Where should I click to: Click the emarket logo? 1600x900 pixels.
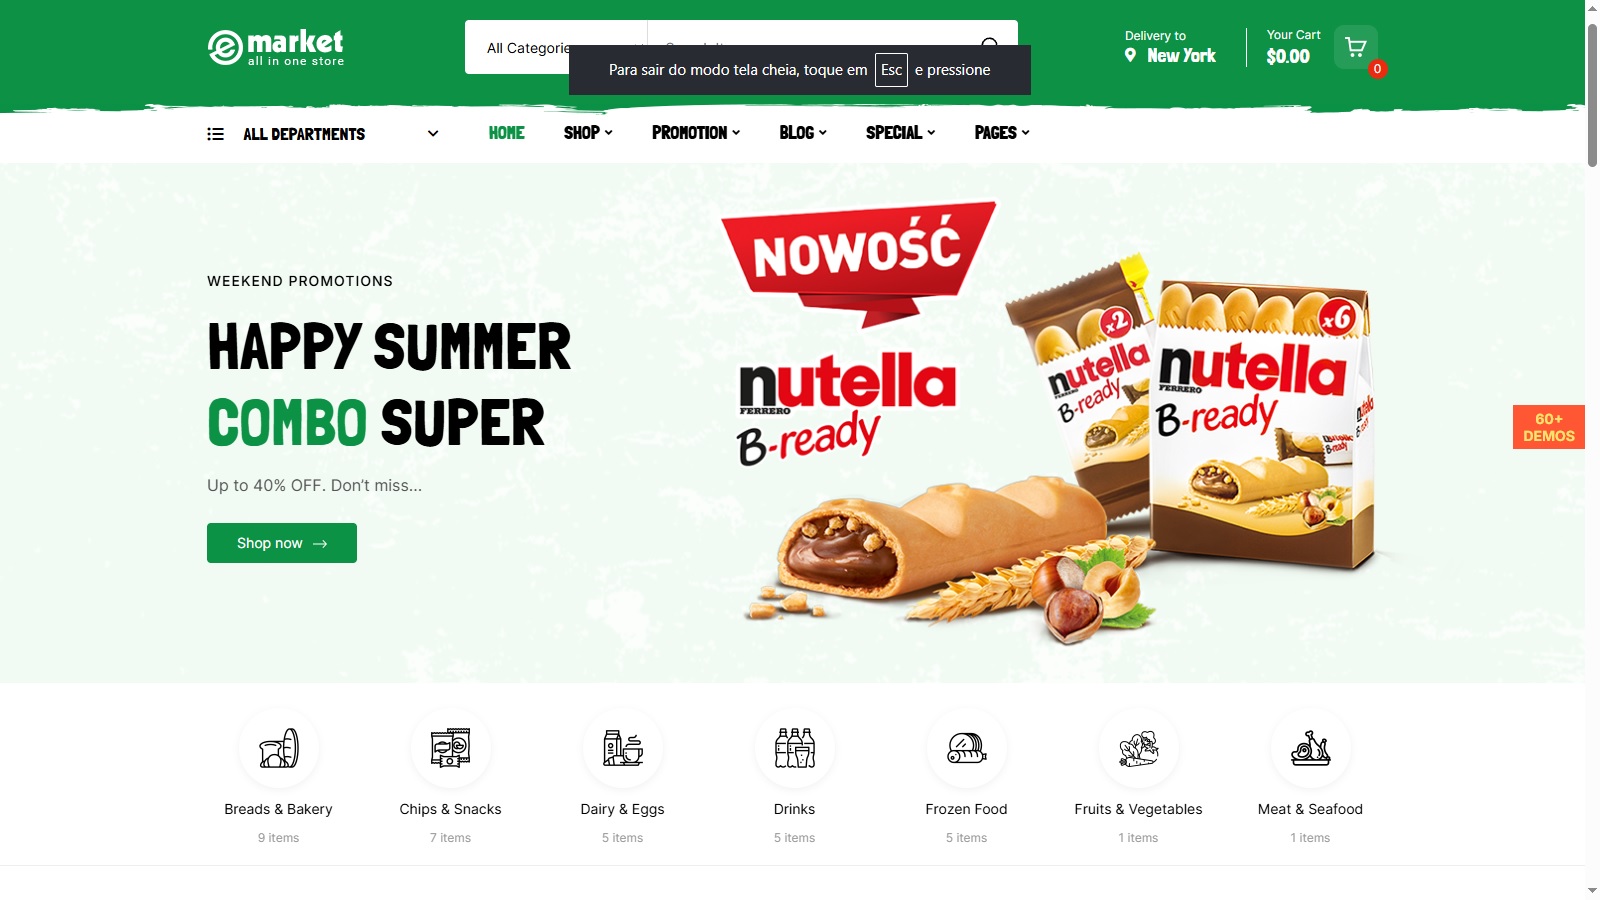click(x=276, y=47)
